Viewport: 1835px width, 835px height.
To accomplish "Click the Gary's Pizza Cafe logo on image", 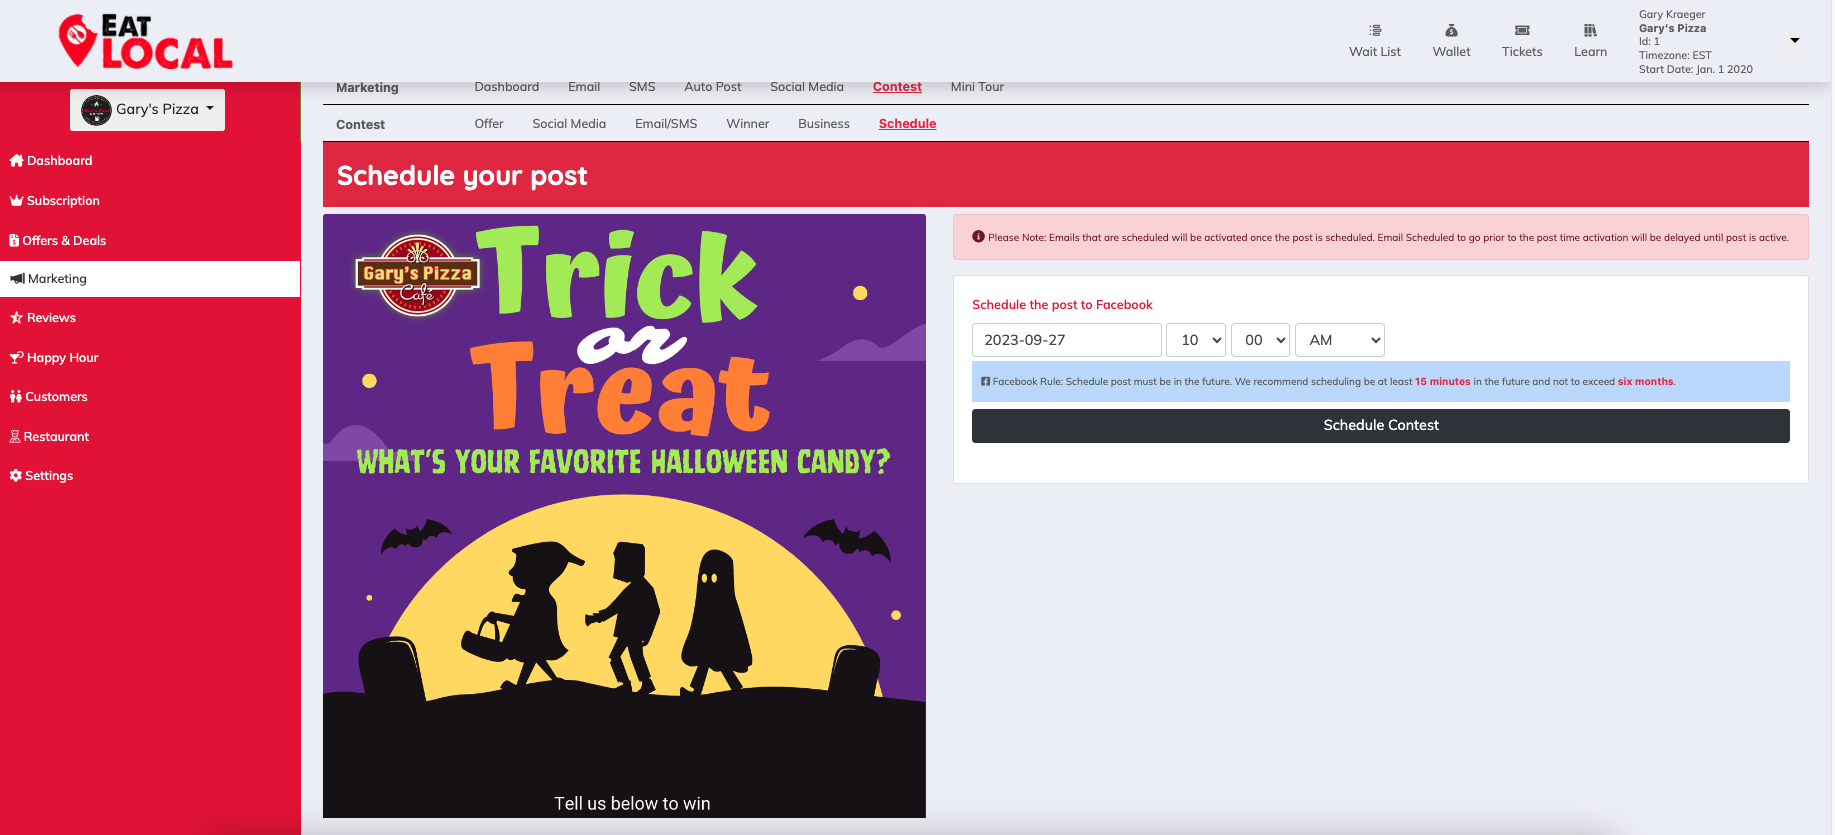I will (418, 275).
